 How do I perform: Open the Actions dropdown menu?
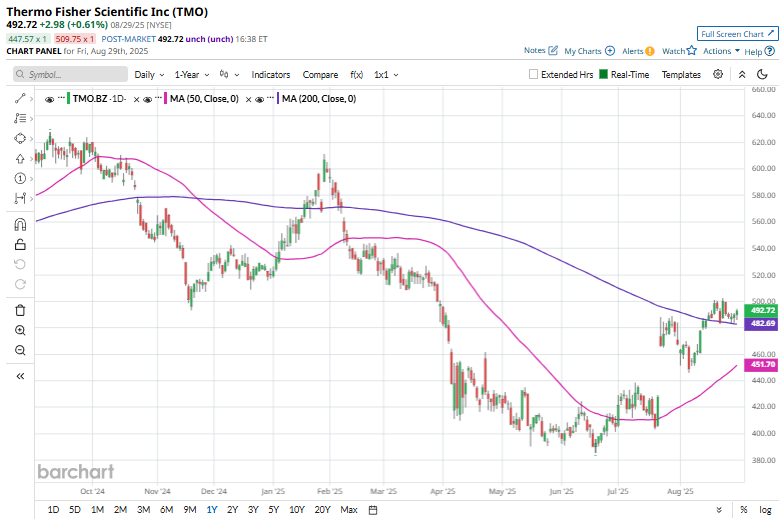click(x=722, y=51)
